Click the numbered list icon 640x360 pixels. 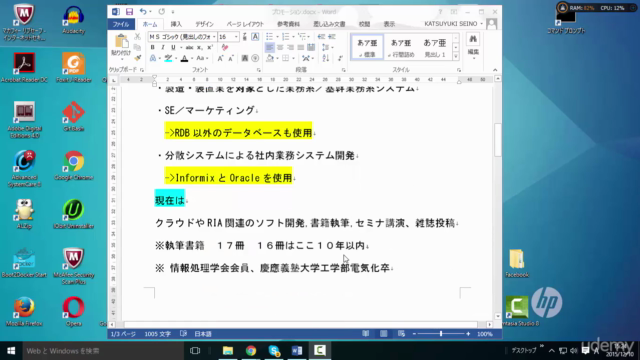(286, 37)
